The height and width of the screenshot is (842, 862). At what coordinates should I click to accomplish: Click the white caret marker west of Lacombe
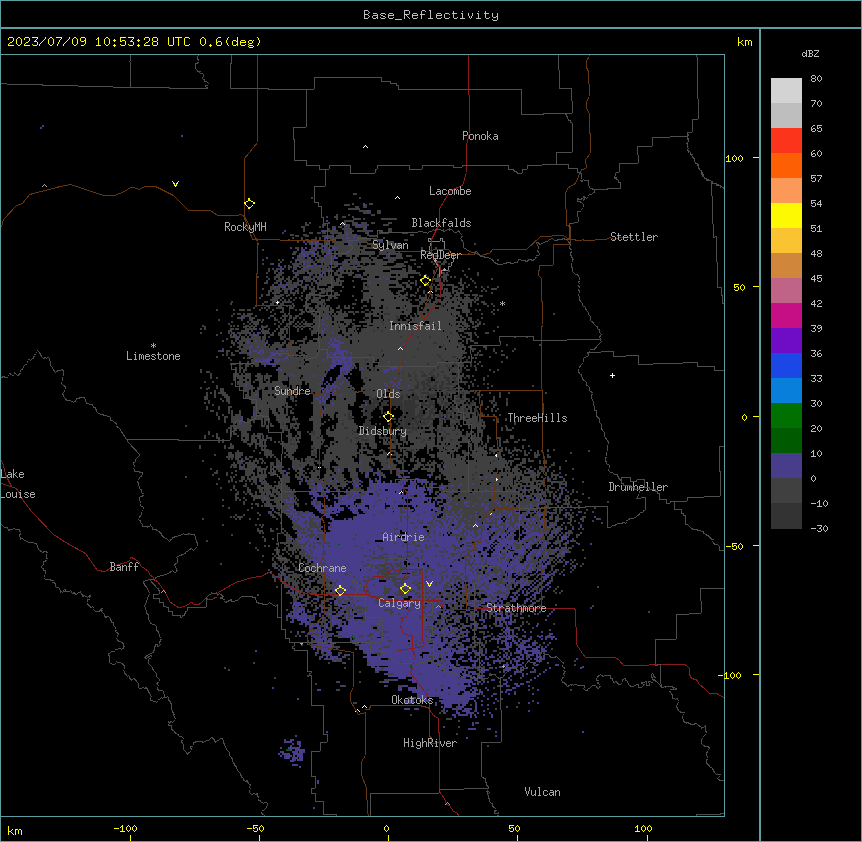click(x=397, y=198)
